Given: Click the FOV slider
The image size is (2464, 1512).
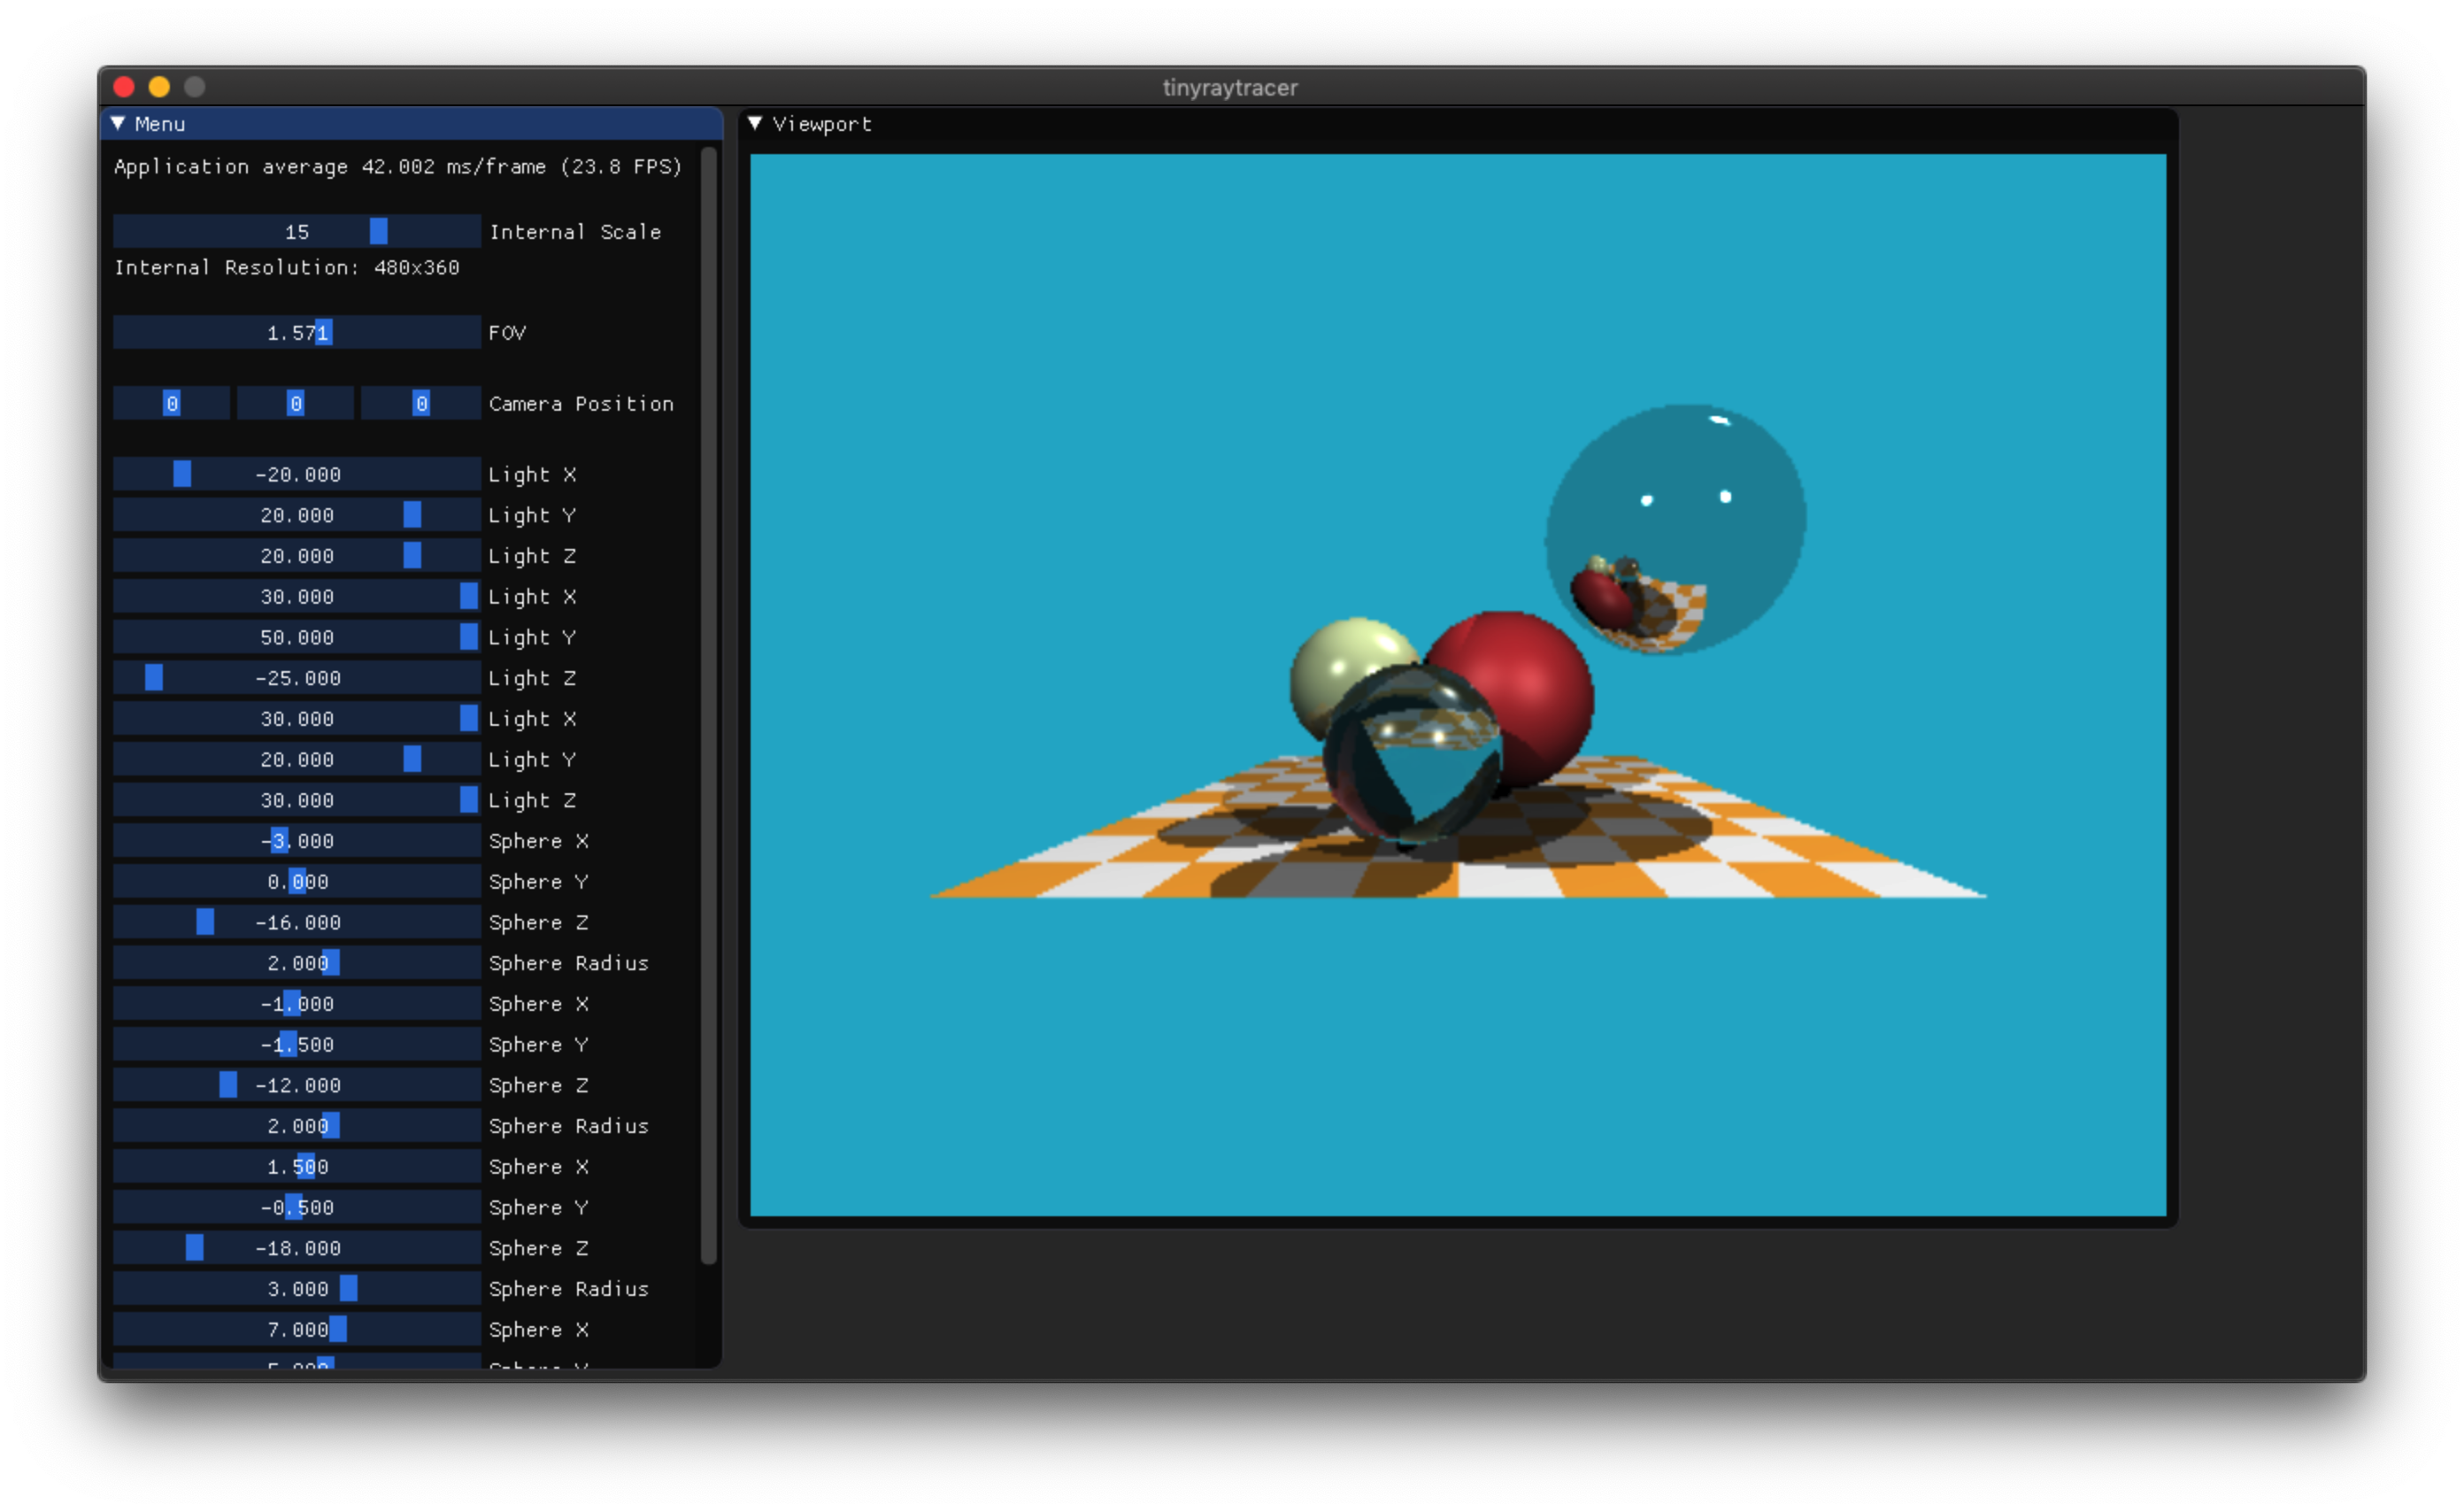Looking at the screenshot, I should click(296, 333).
